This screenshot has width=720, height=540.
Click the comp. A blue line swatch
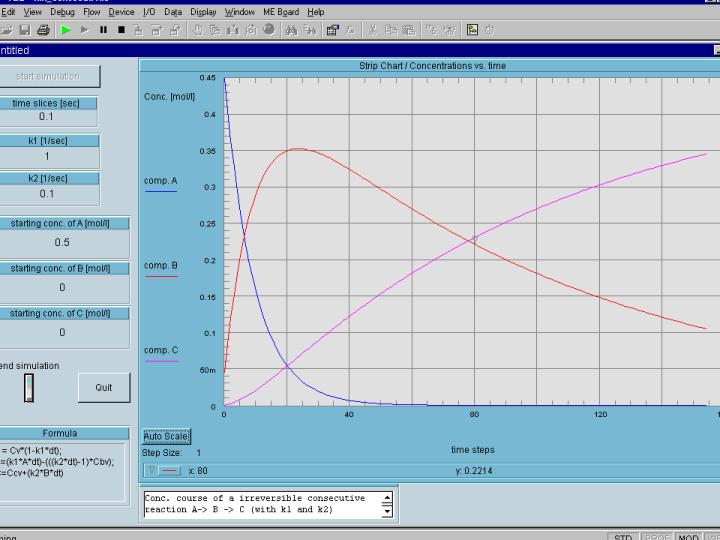click(x=161, y=191)
